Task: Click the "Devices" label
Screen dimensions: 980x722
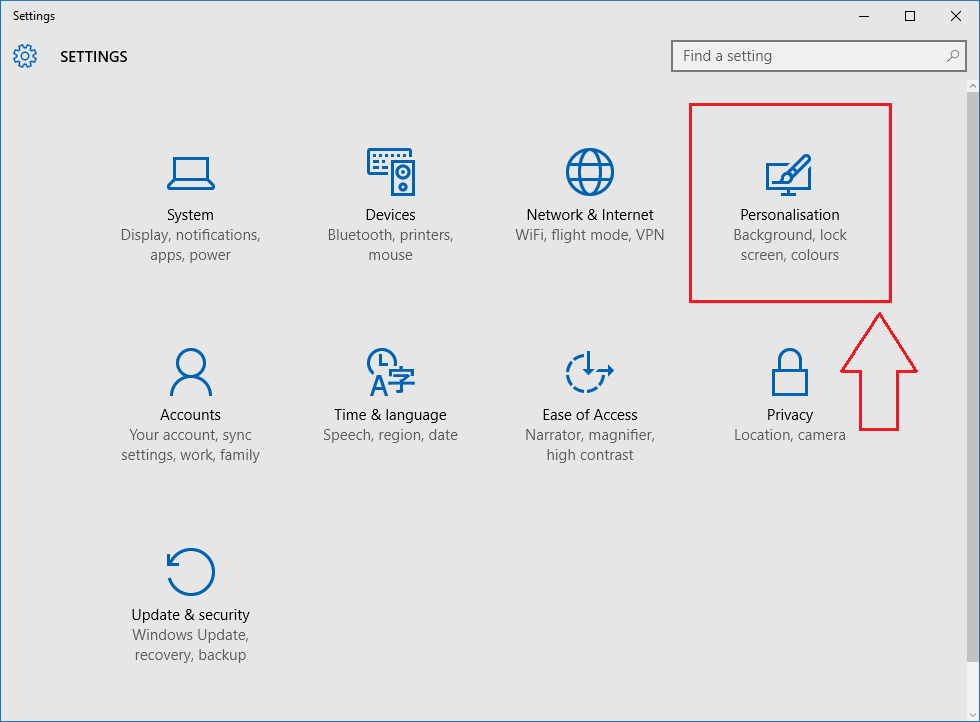Action: tap(391, 215)
